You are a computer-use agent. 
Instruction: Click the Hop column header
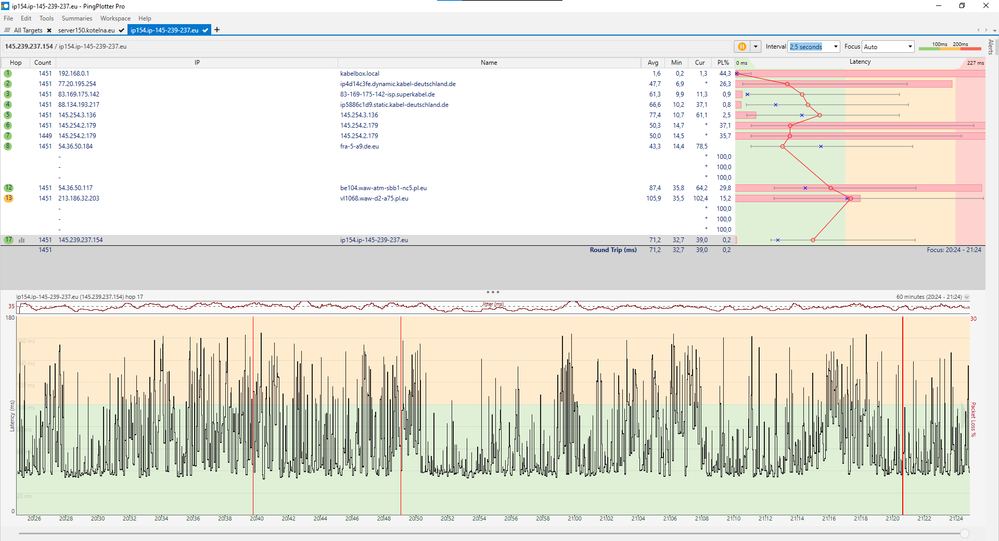coord(16,62)
